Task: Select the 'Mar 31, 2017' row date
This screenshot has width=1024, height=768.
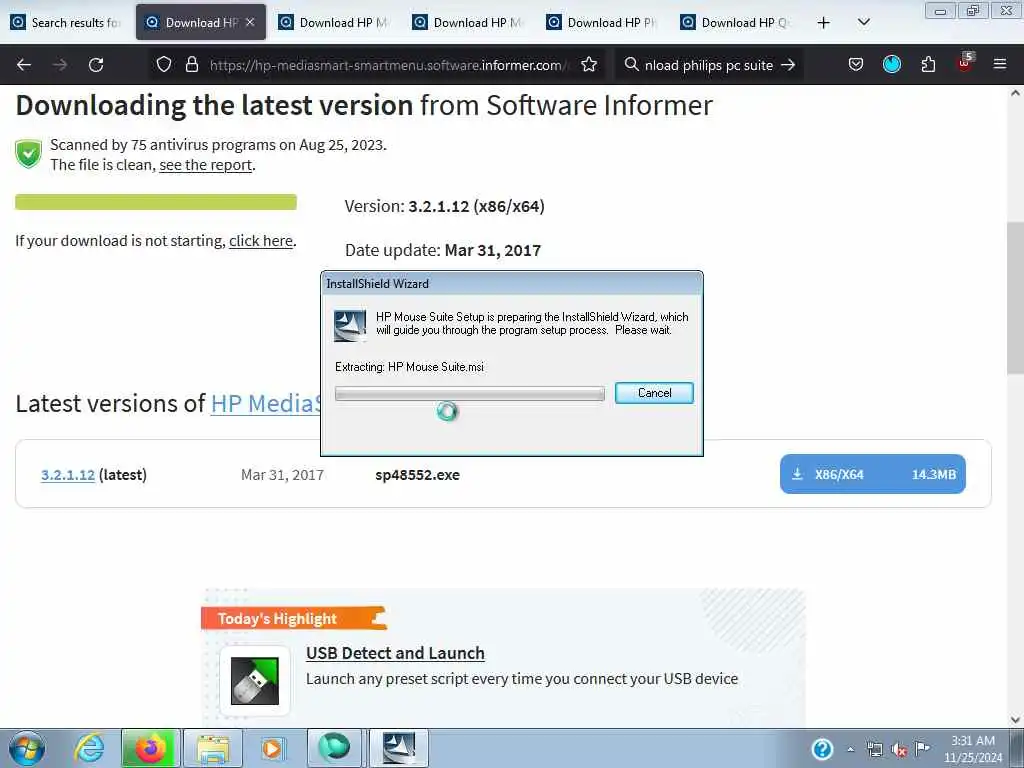Action: tap(282, 475)
